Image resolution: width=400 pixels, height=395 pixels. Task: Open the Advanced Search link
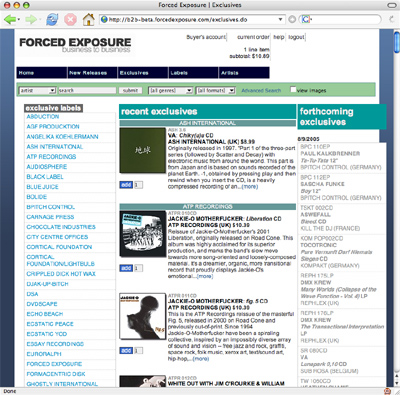(x=261, y=90)
